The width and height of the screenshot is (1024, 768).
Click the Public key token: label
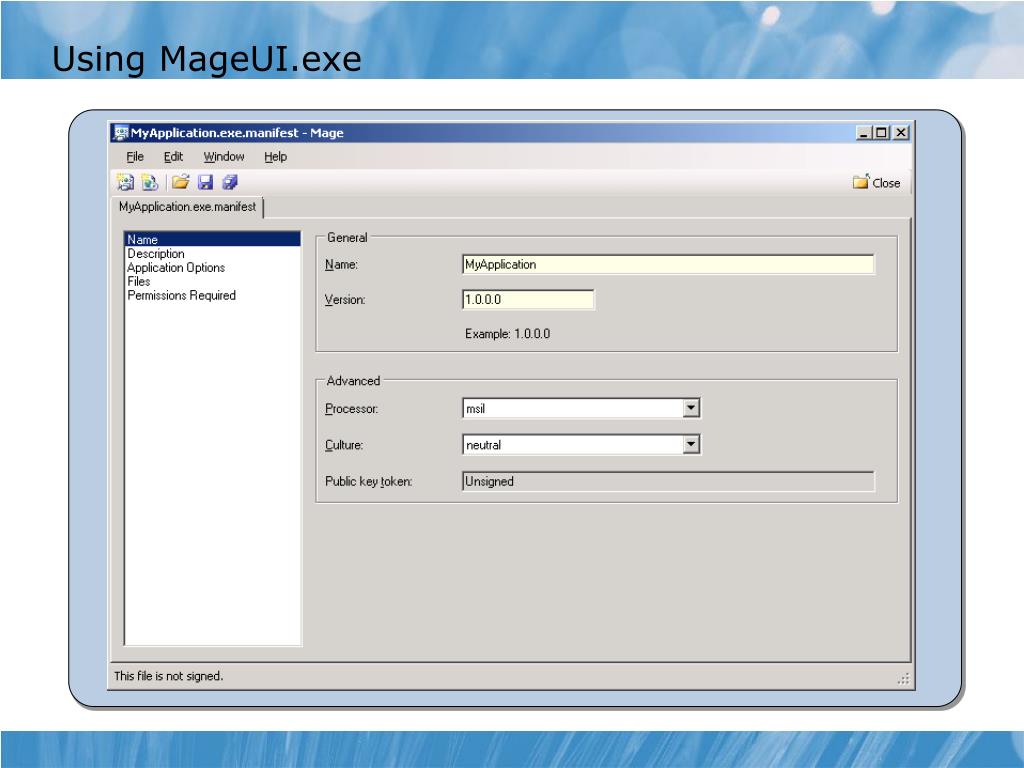(368, 481)
